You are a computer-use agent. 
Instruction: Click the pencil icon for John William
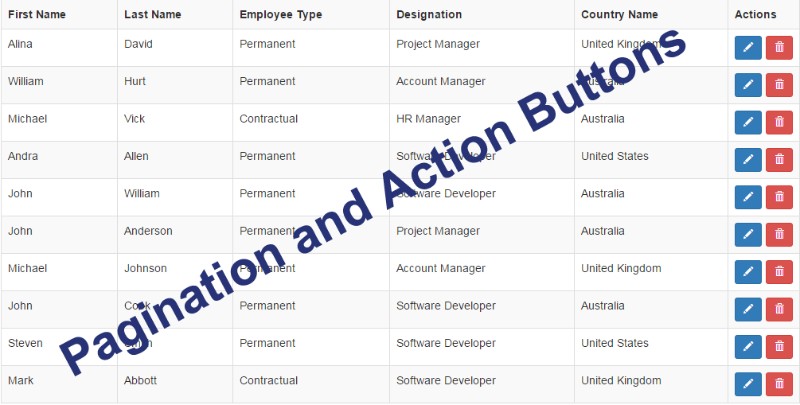[748, 197]
